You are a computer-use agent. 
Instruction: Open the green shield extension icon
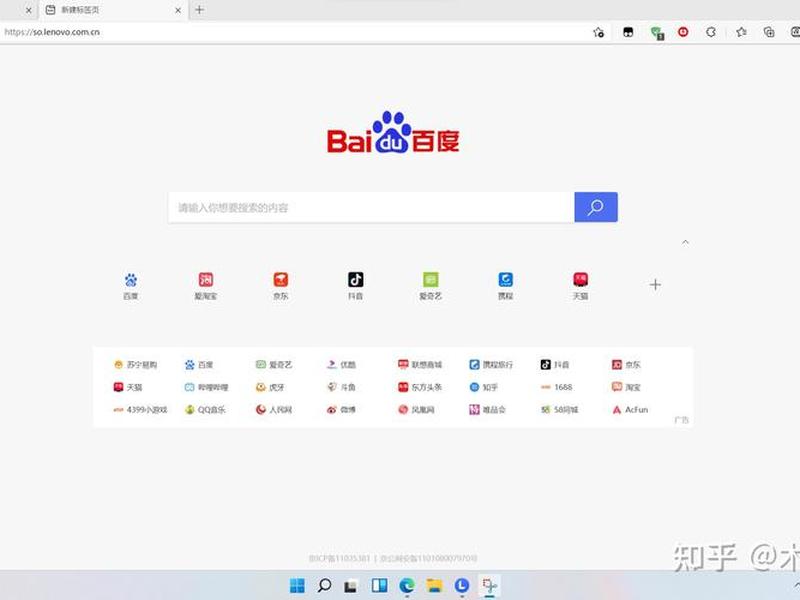pos(657,33)
